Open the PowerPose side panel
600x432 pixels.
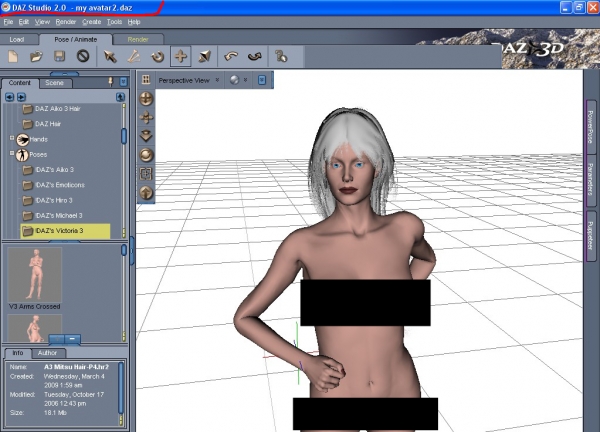[x=590, y=127]
